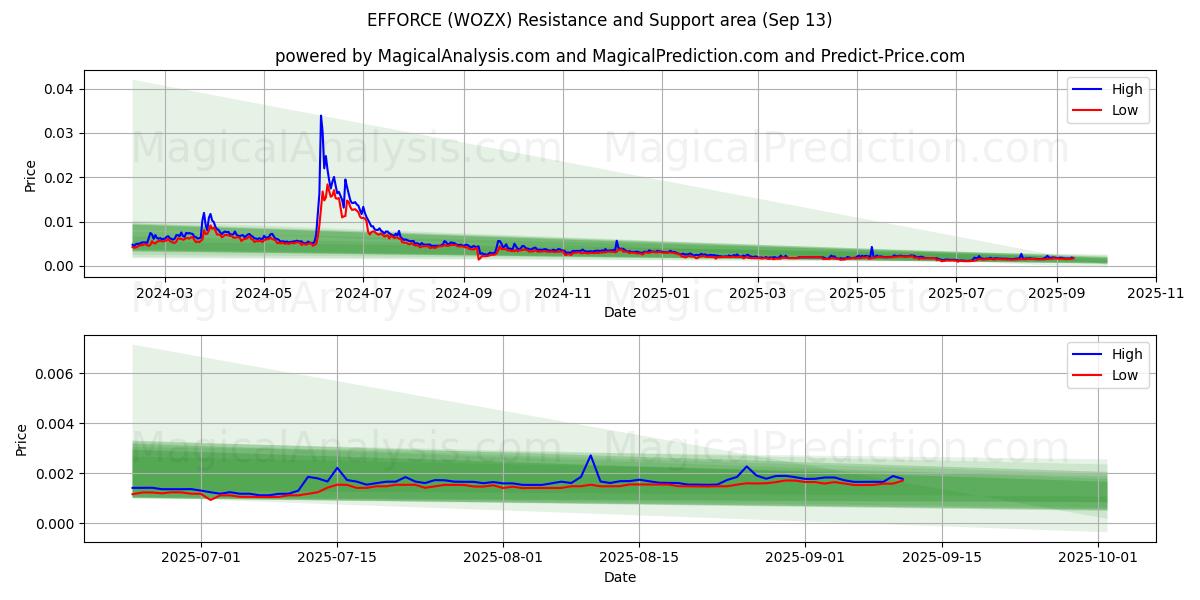The image size is (1200, 600).
Task: Click the 'Date' x-axis label of the top chart
Action: pos(620,313)
